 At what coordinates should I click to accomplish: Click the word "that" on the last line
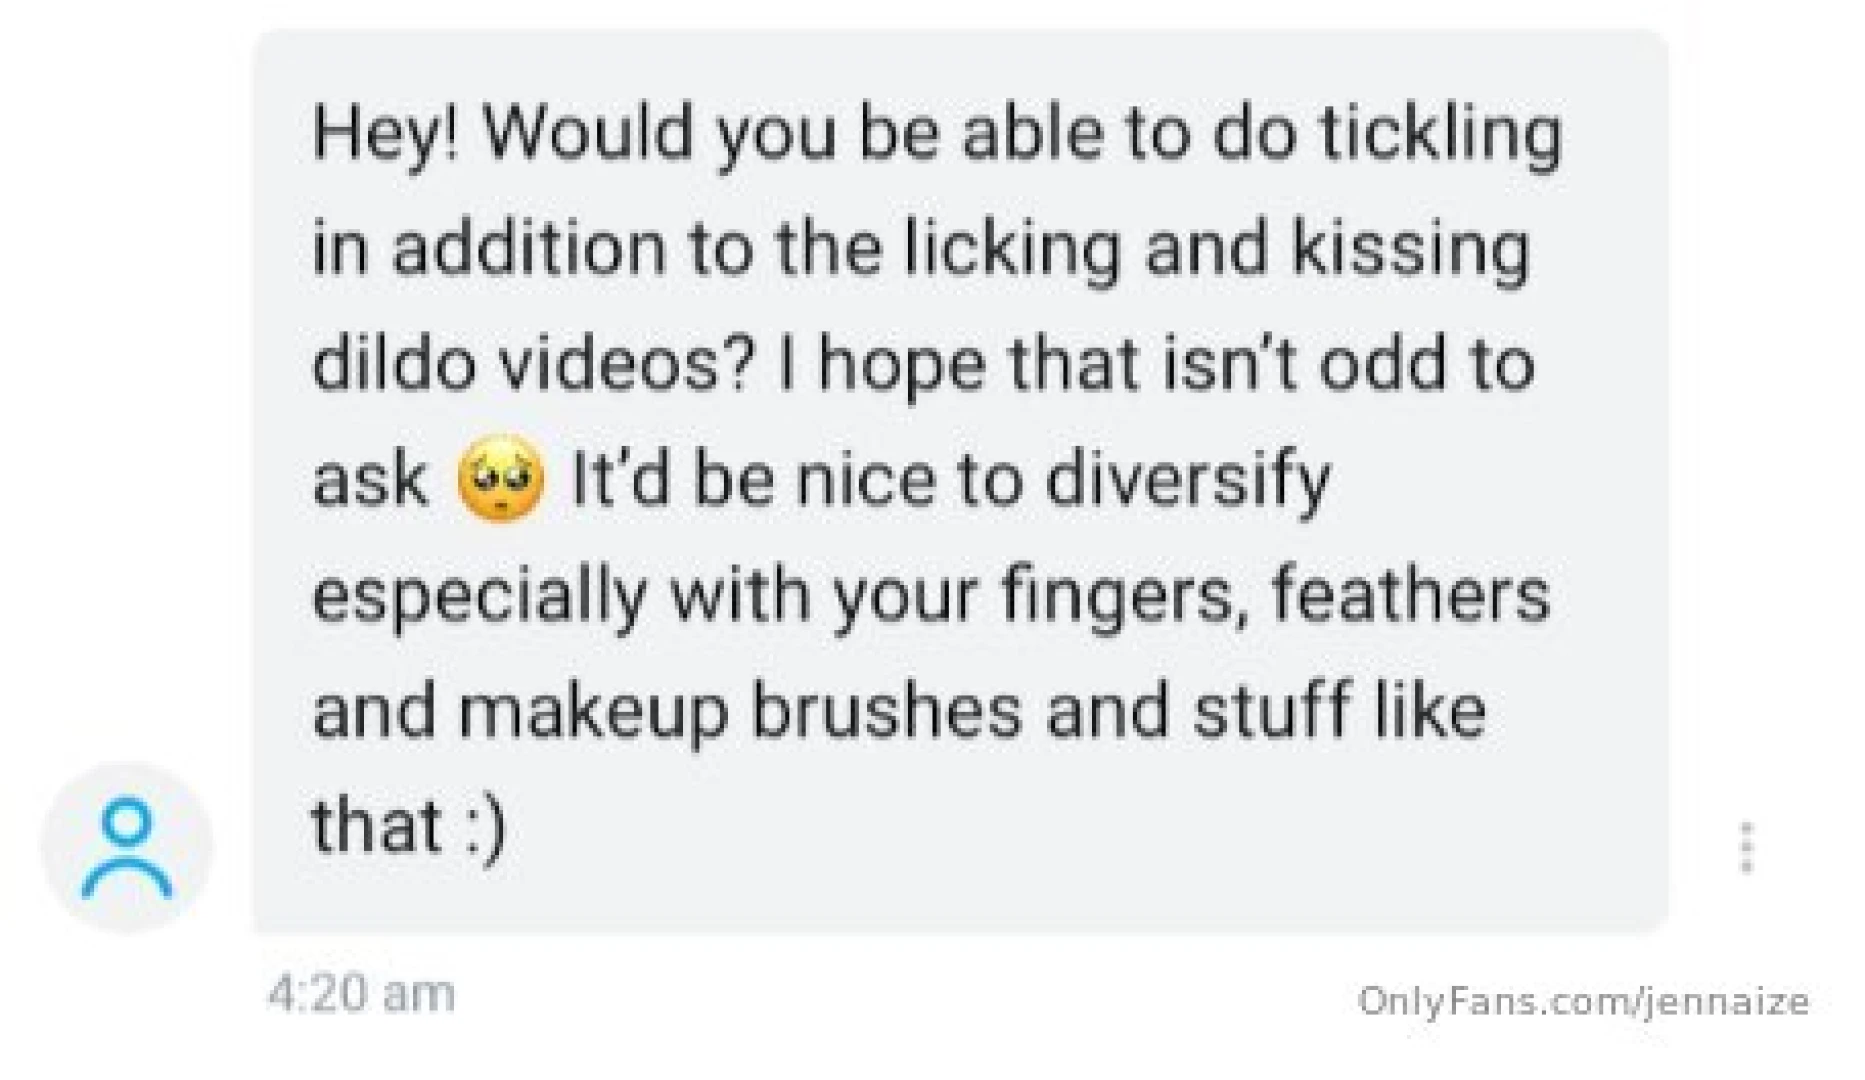(377, 827)
